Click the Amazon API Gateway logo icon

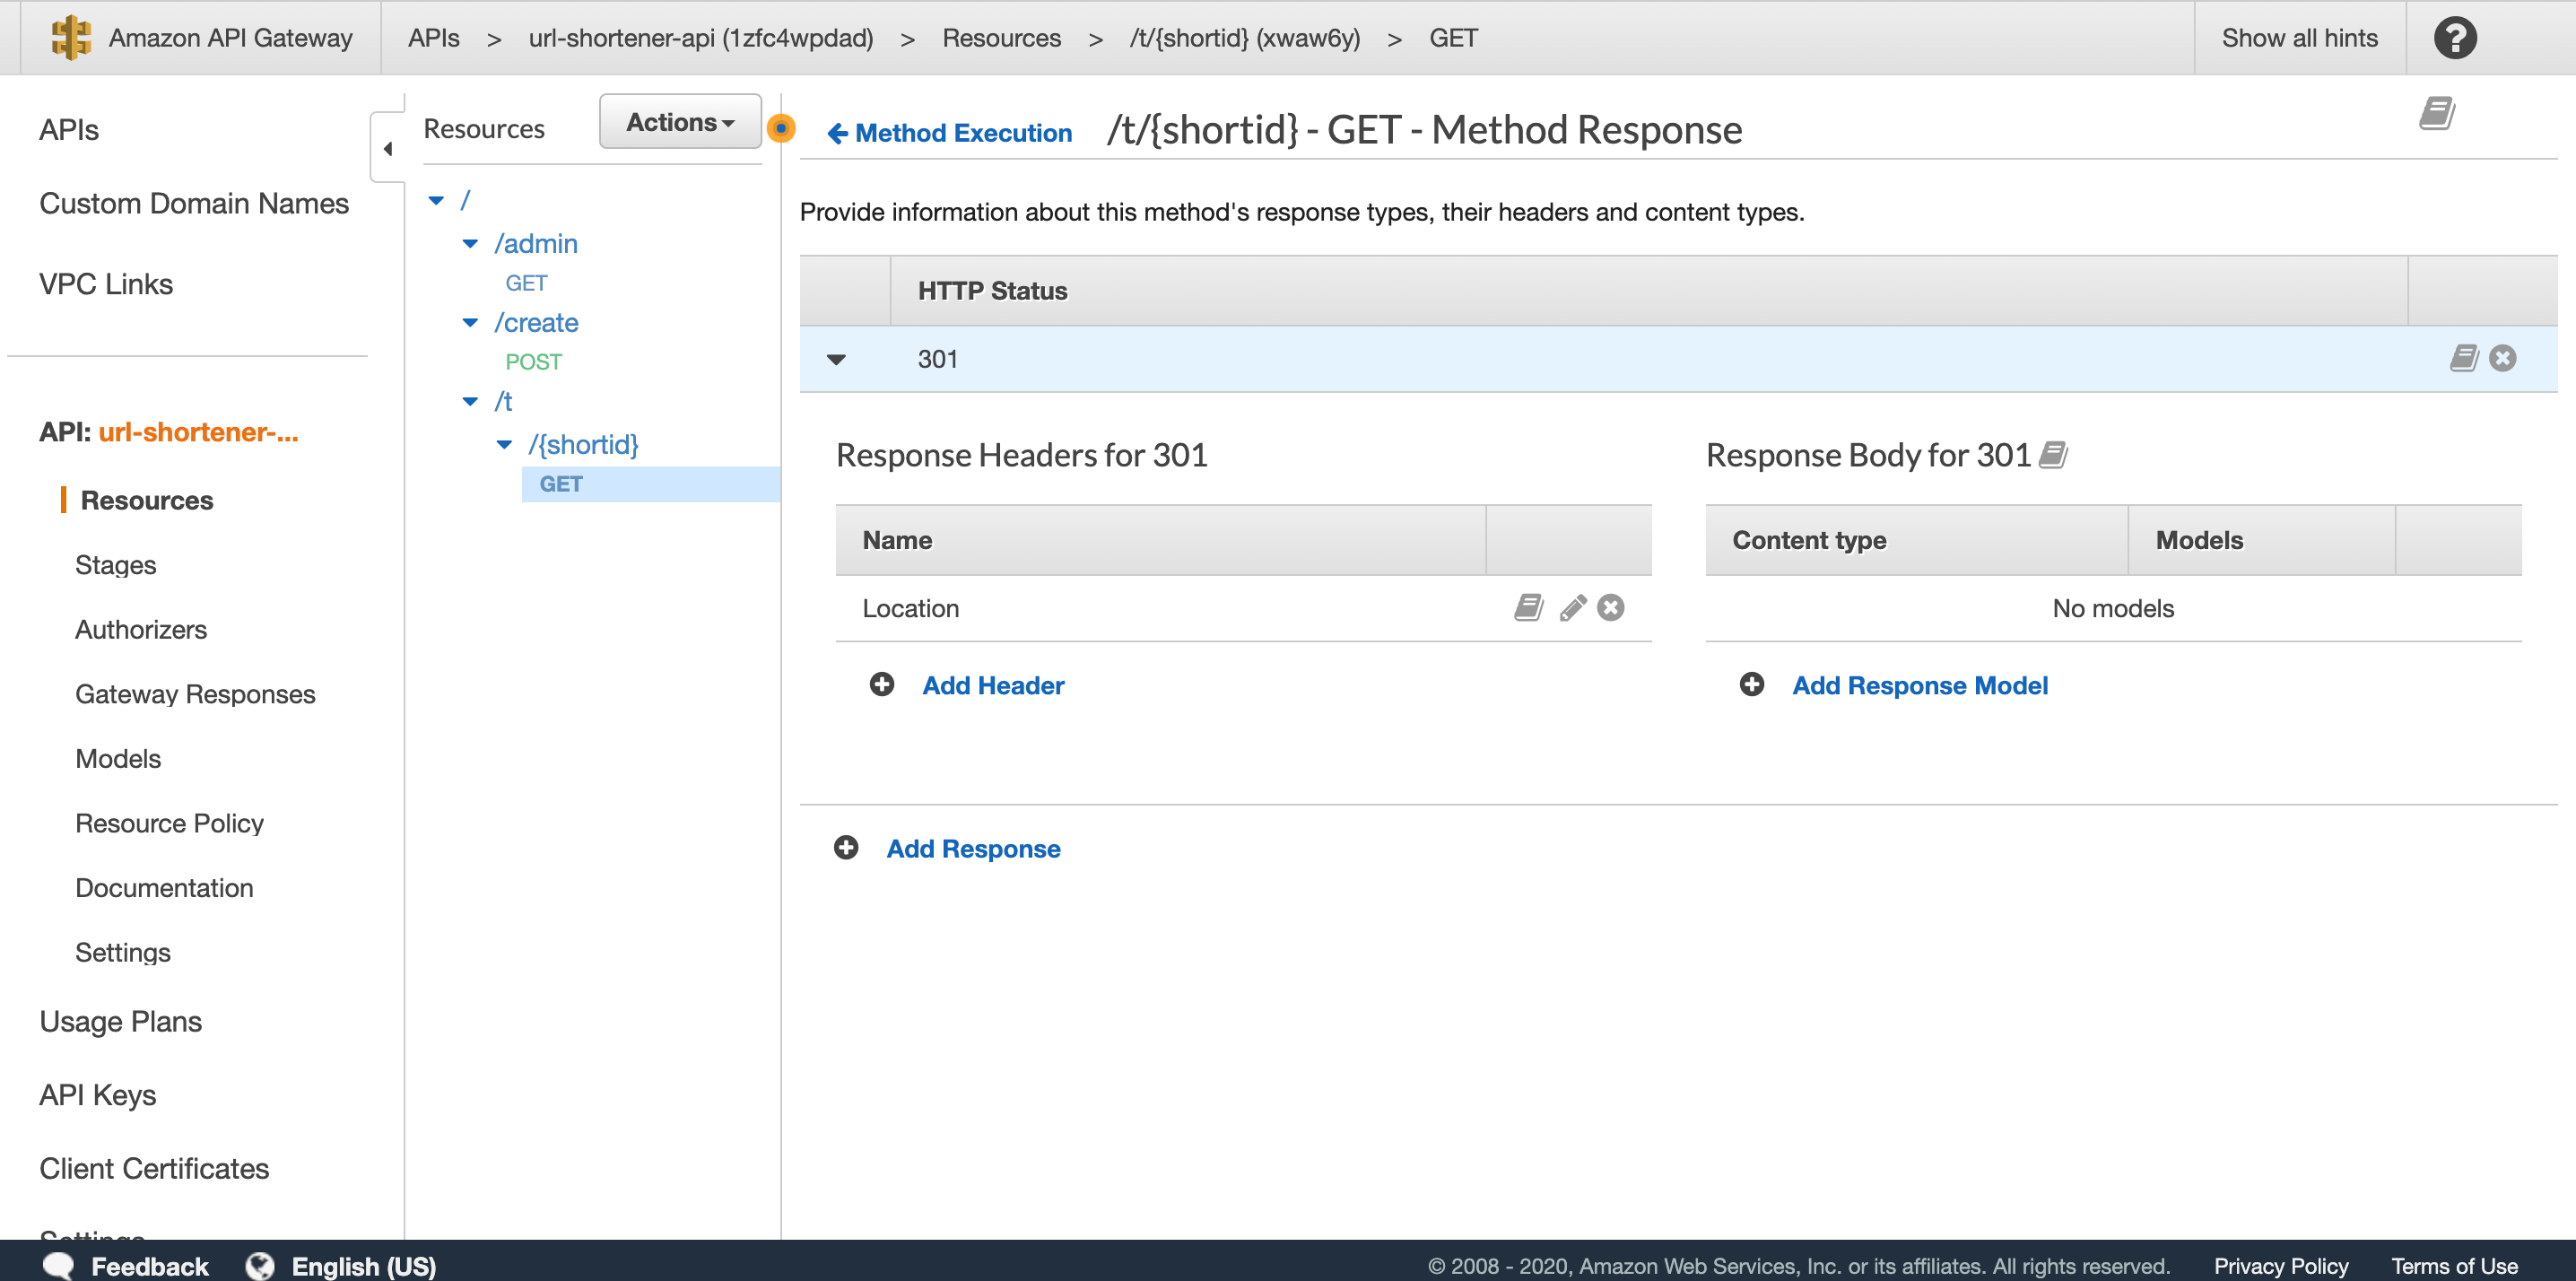pos(73,38)
